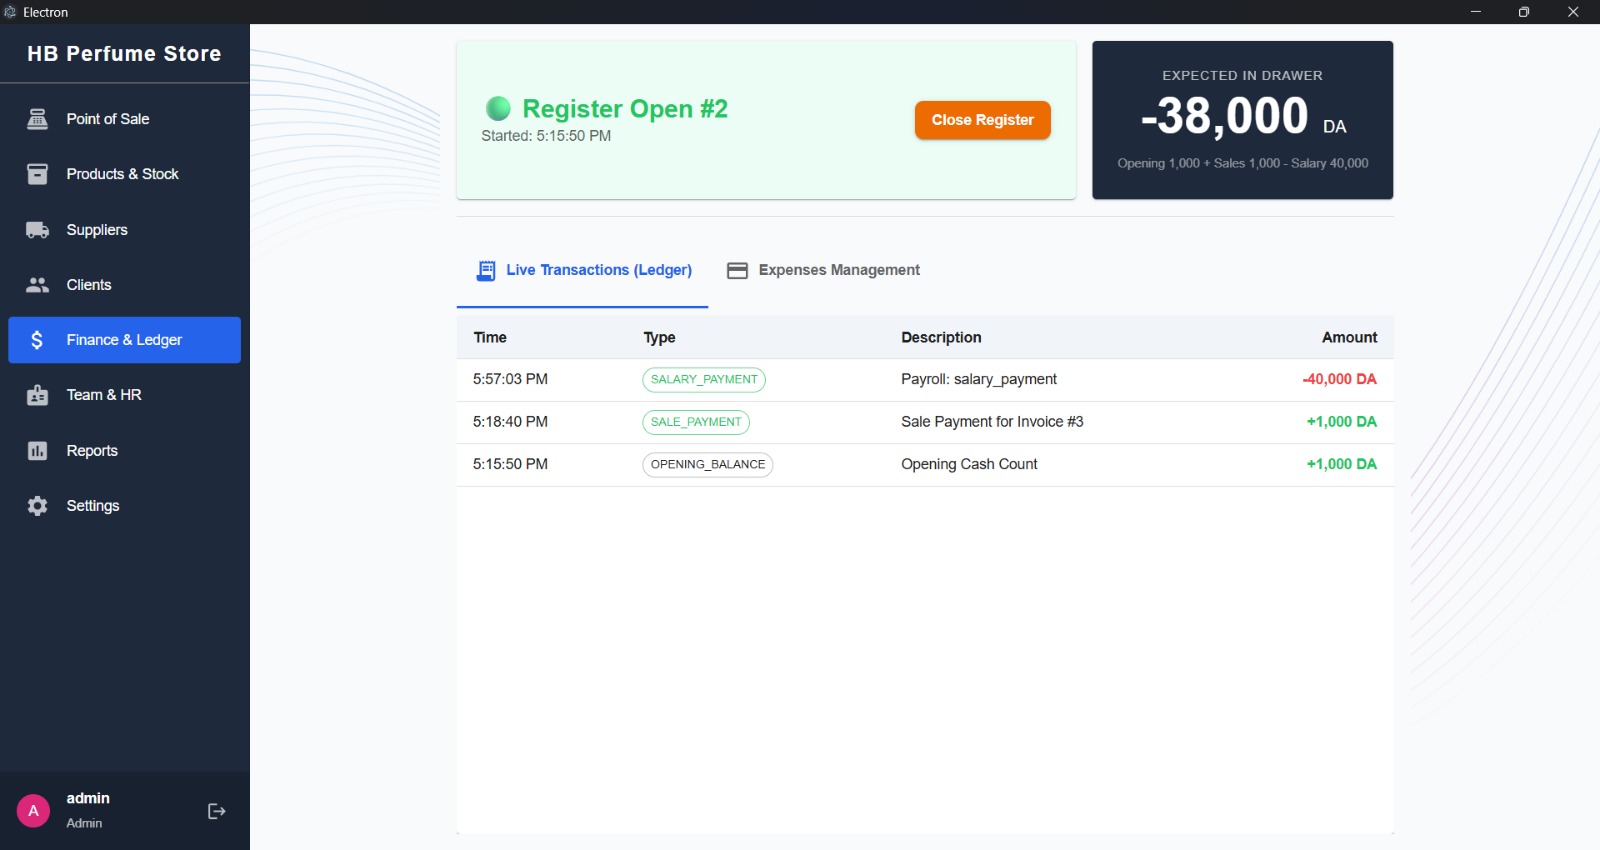Image resolution: width=1600 pixels, height=850 pixels.
Task: Click the SALE_PAYMENT type badge
Action: (695, 422)
